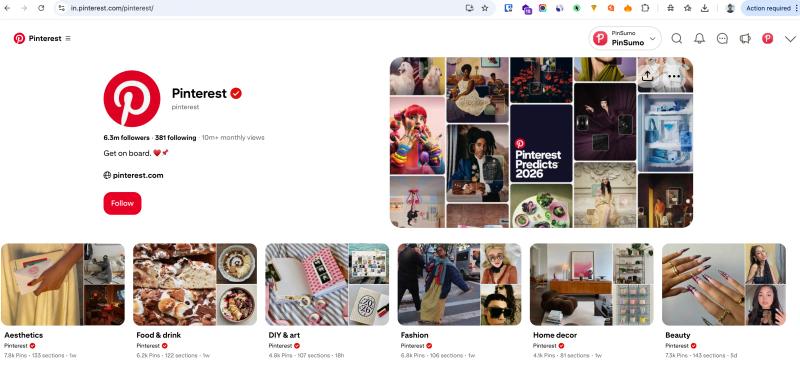Click the Action required button
This screenshot has height=368, width=800.
click(767, 8)
